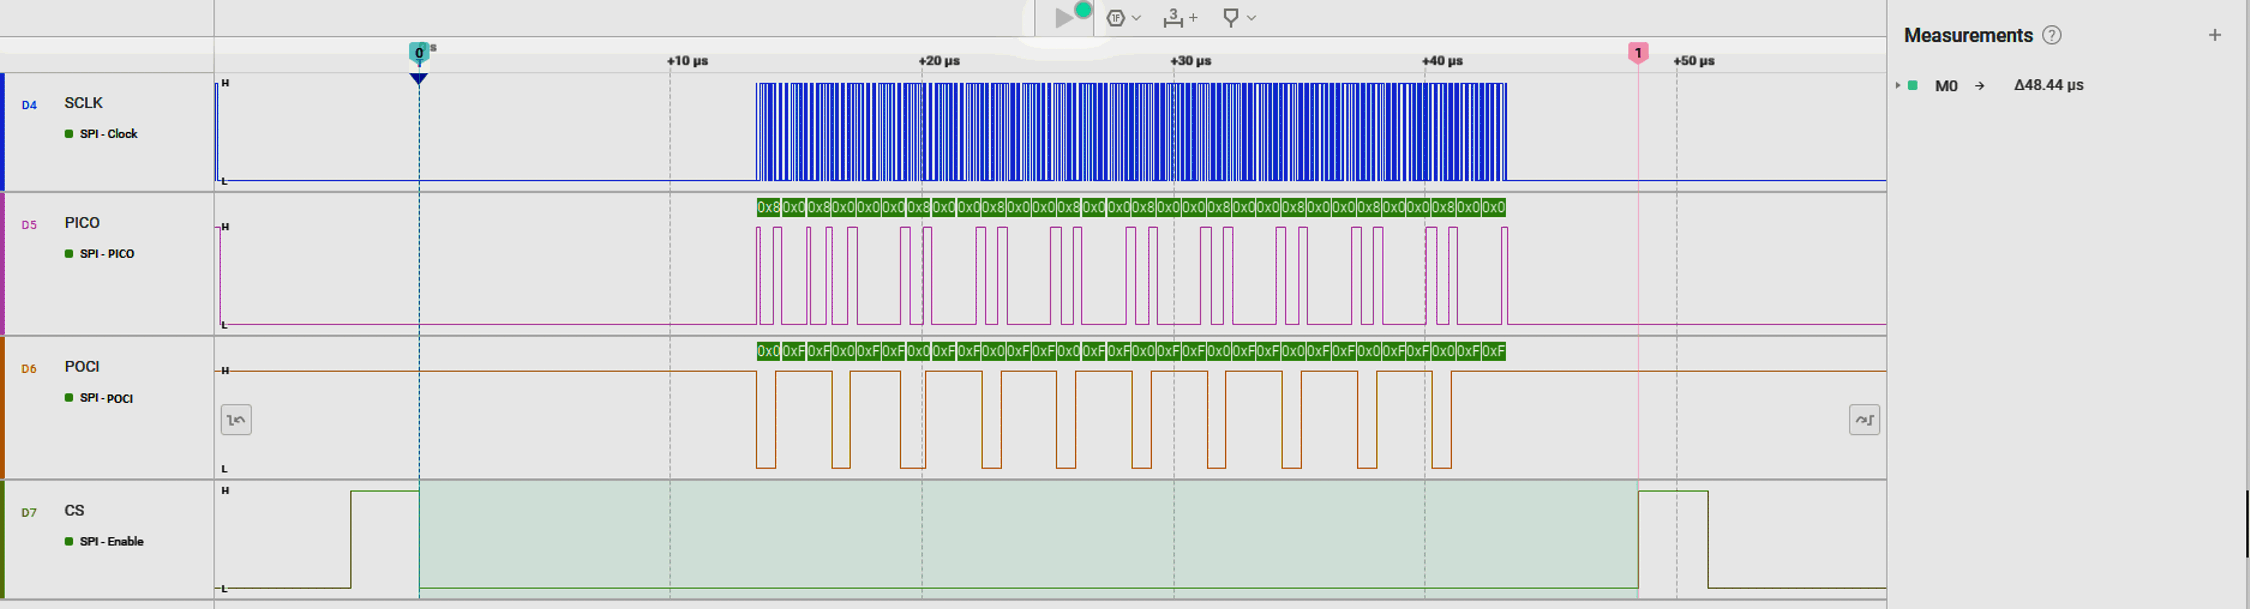Image resolution: width=2250 pixels, height=609 pixels.
Task: Open the Measurements help icon
Action: click(2052, 35)
